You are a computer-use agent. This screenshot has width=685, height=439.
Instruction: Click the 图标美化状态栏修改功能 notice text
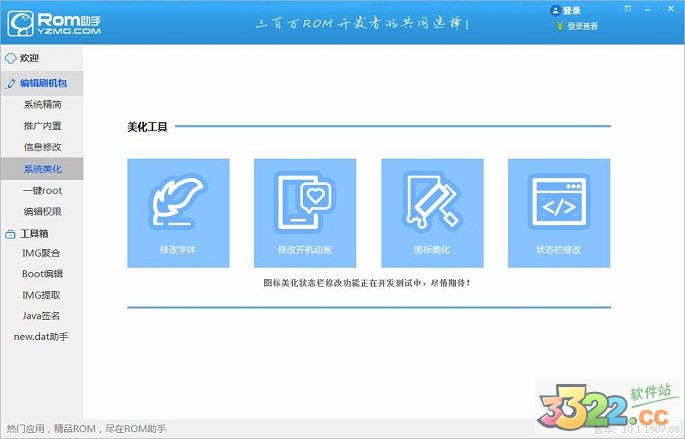pos(367,283)
